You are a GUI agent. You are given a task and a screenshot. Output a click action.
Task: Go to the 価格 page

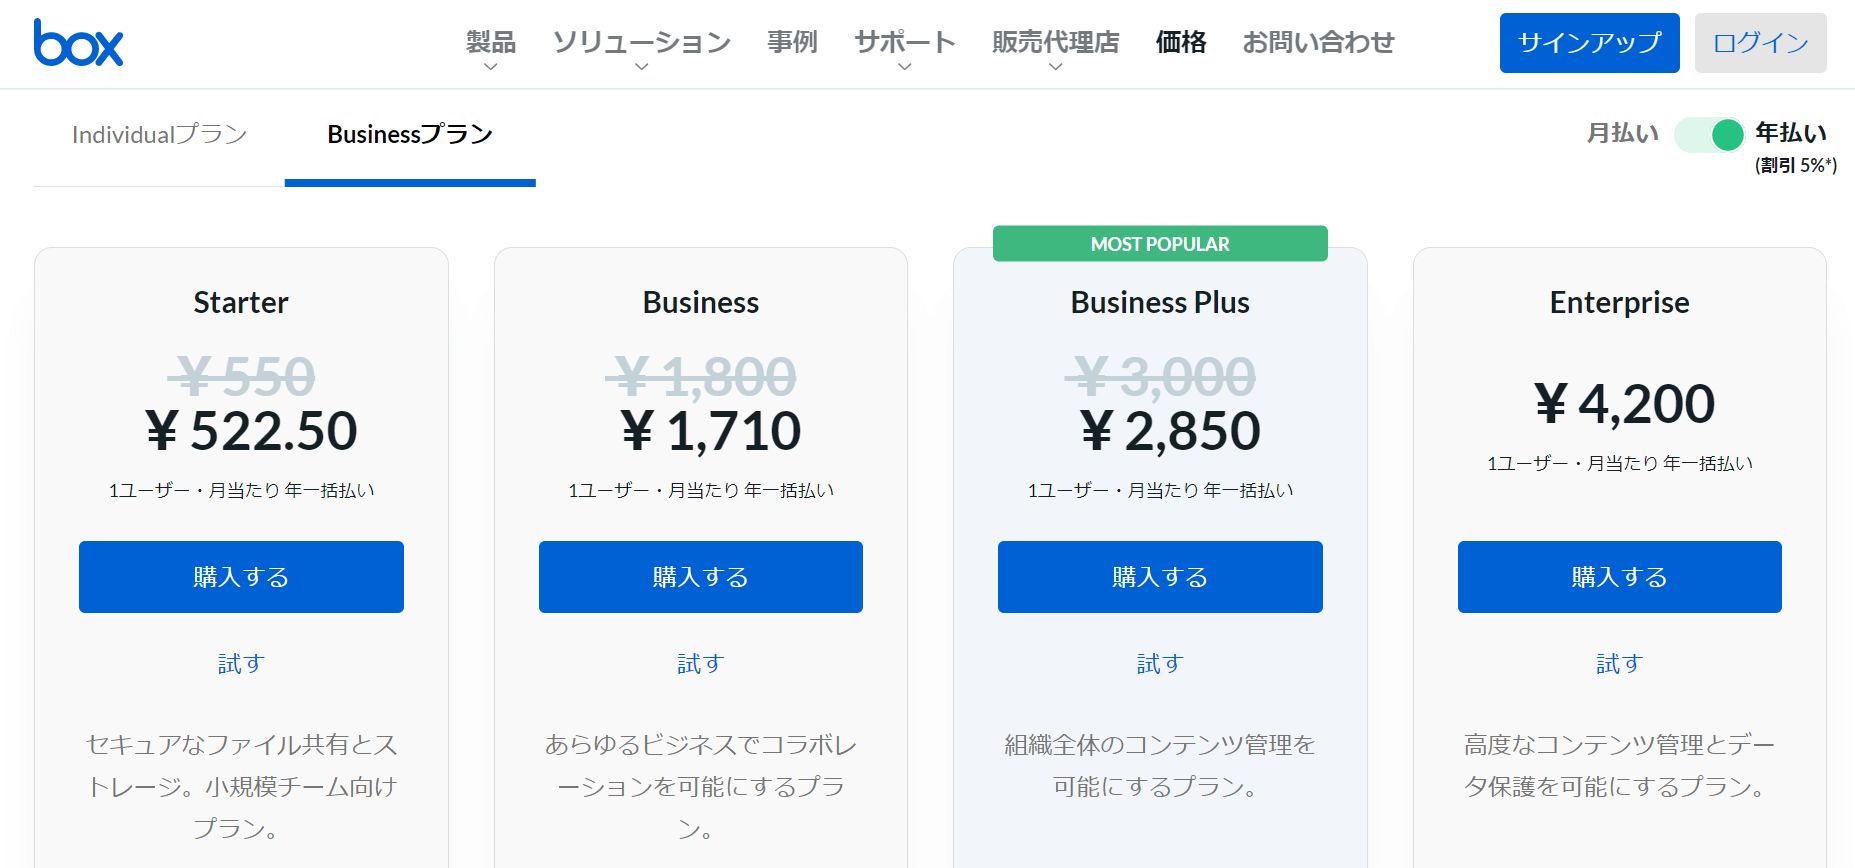(1181, 42)
